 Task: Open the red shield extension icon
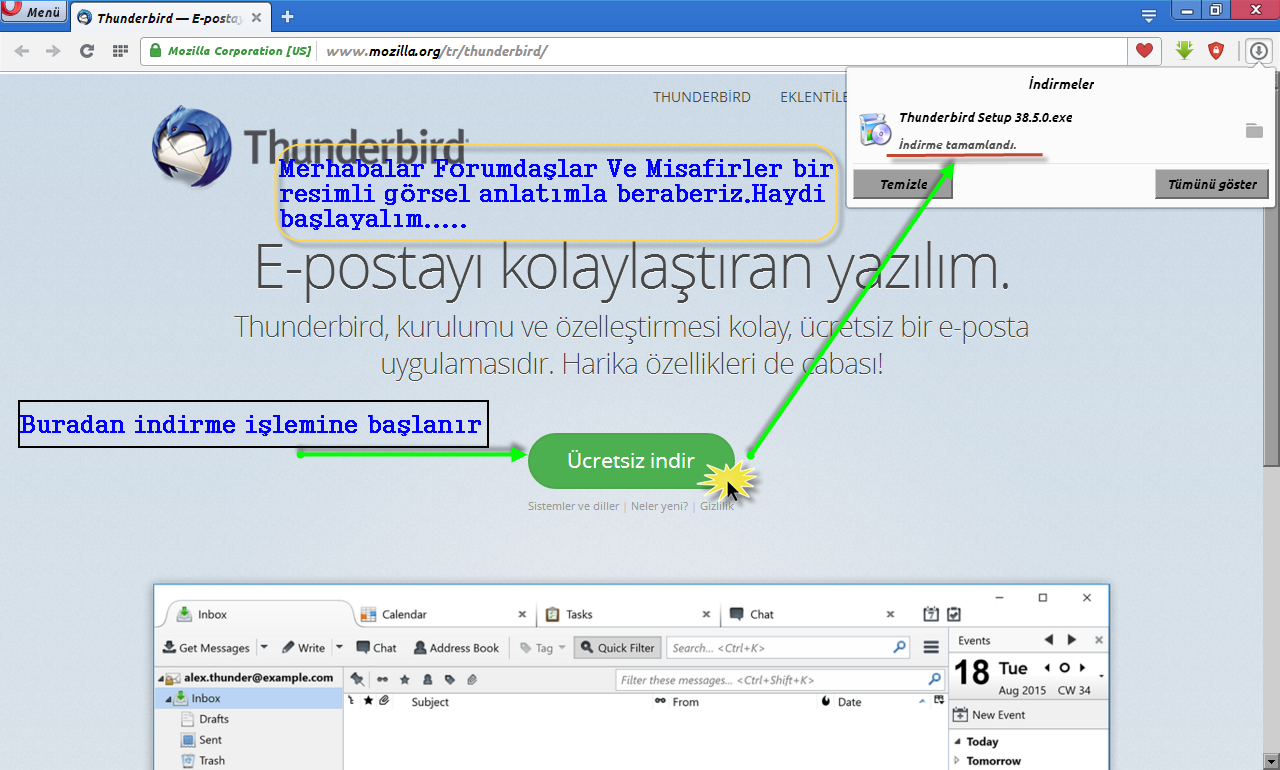1216,50
